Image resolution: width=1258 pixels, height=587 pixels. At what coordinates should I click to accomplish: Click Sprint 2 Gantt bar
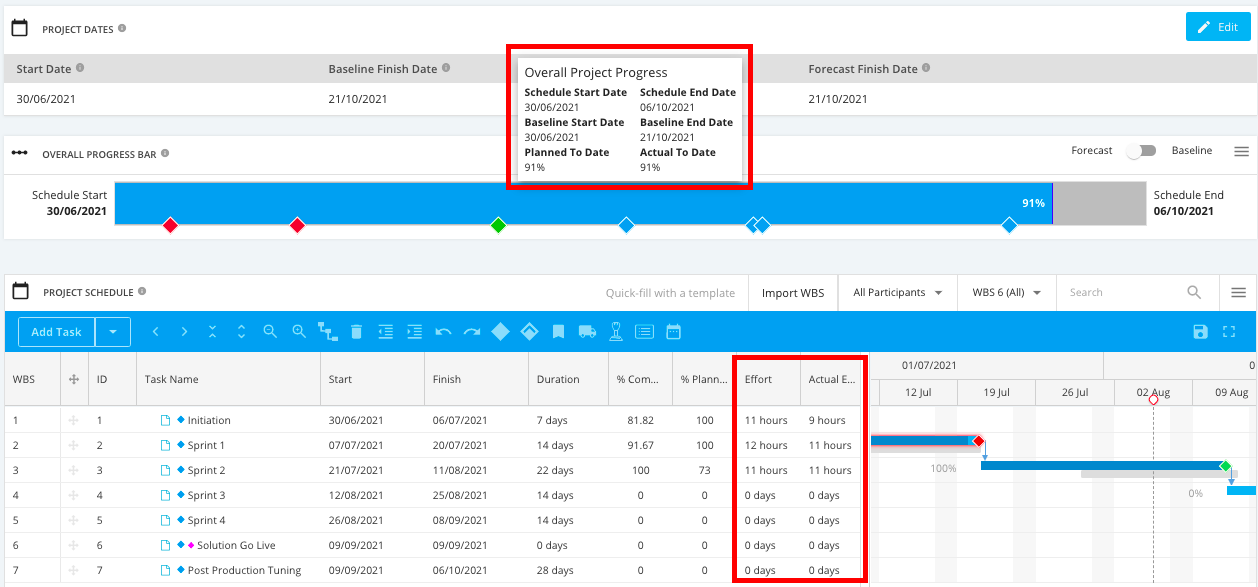click(x=1102, y=466)
